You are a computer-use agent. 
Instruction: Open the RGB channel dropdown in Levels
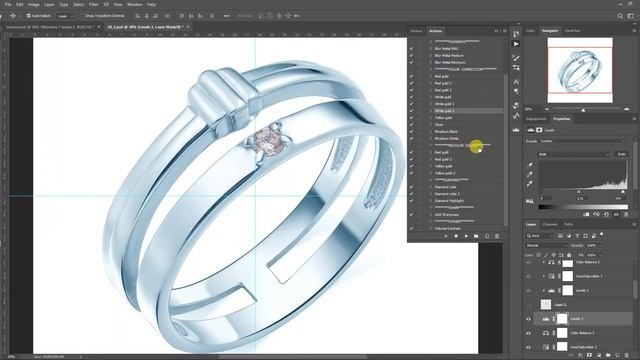pyautogui.click(x=574, y=154)
